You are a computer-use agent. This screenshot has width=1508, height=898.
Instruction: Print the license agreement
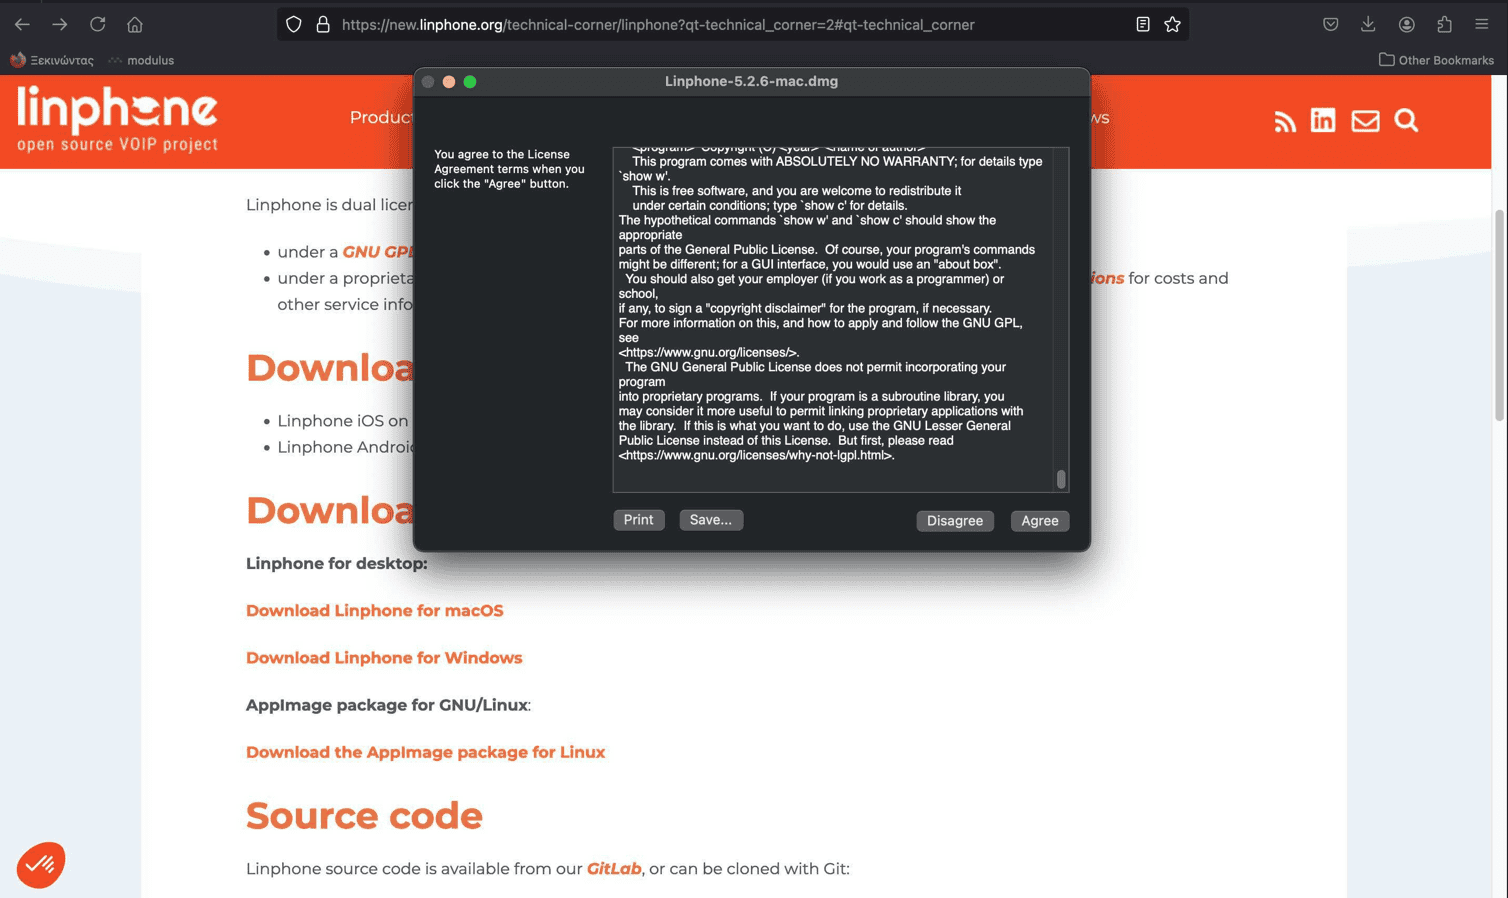[638, 520]
